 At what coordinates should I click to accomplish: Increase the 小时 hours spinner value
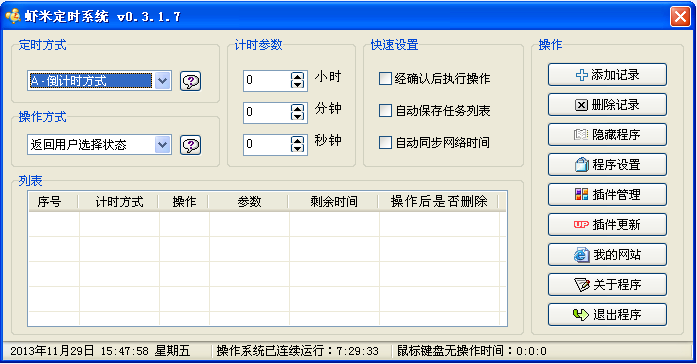297,76
